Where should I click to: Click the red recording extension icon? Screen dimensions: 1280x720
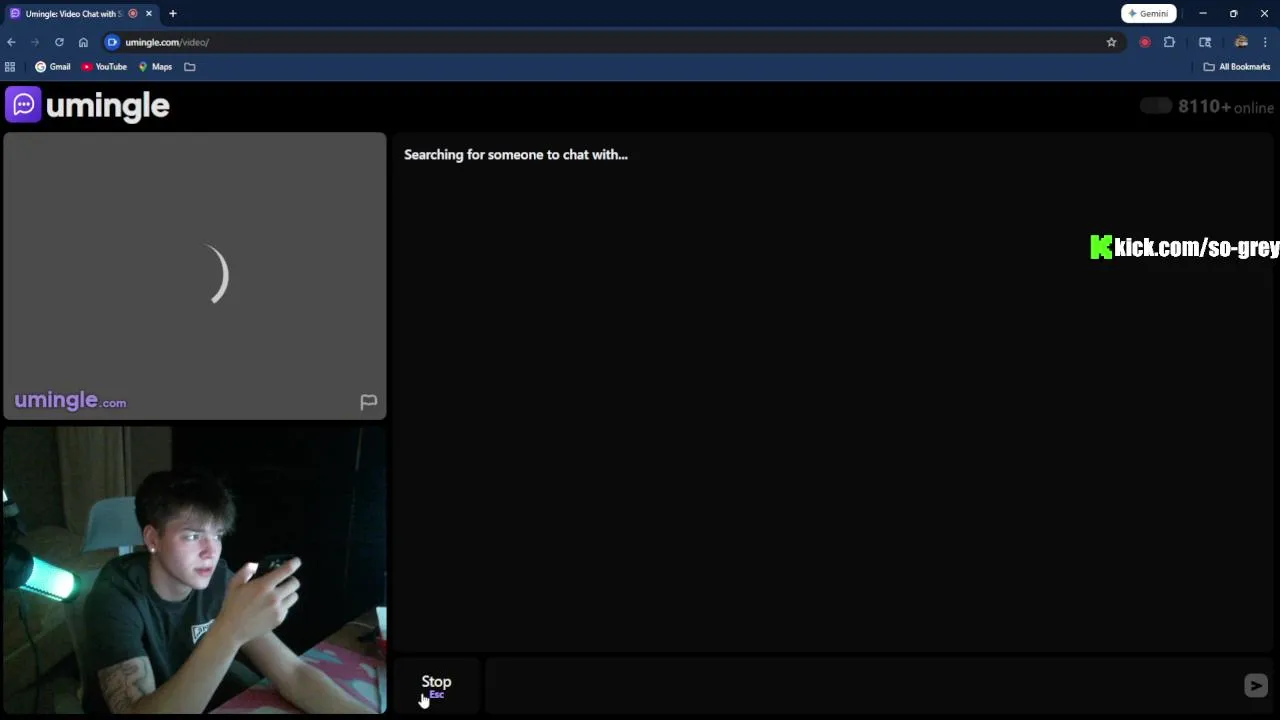[1145, 42]
